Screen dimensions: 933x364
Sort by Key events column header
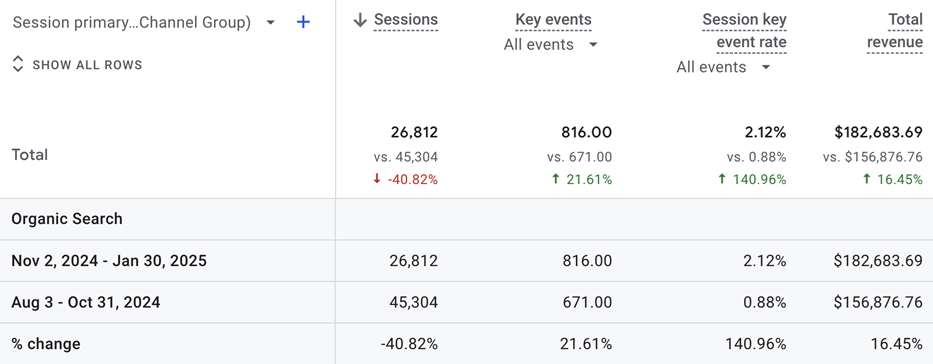pyautogui.click(x=553, y=20)
